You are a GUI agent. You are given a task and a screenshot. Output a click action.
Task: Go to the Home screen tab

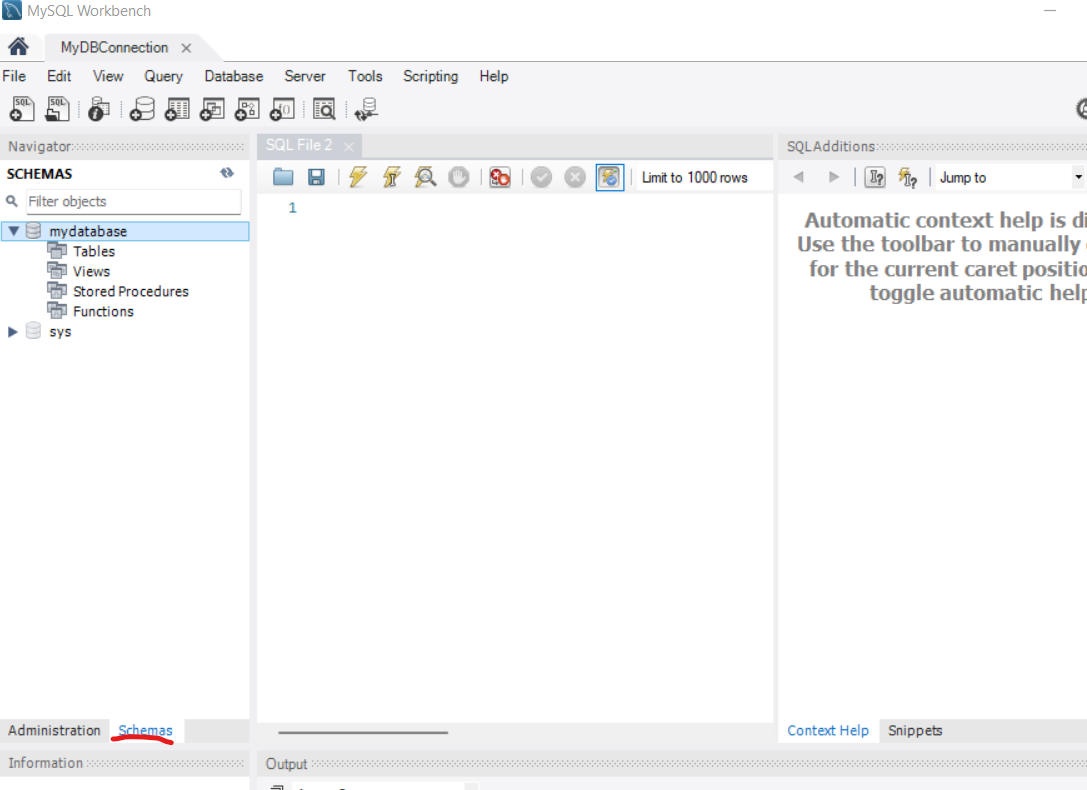[x=19, y=46]
